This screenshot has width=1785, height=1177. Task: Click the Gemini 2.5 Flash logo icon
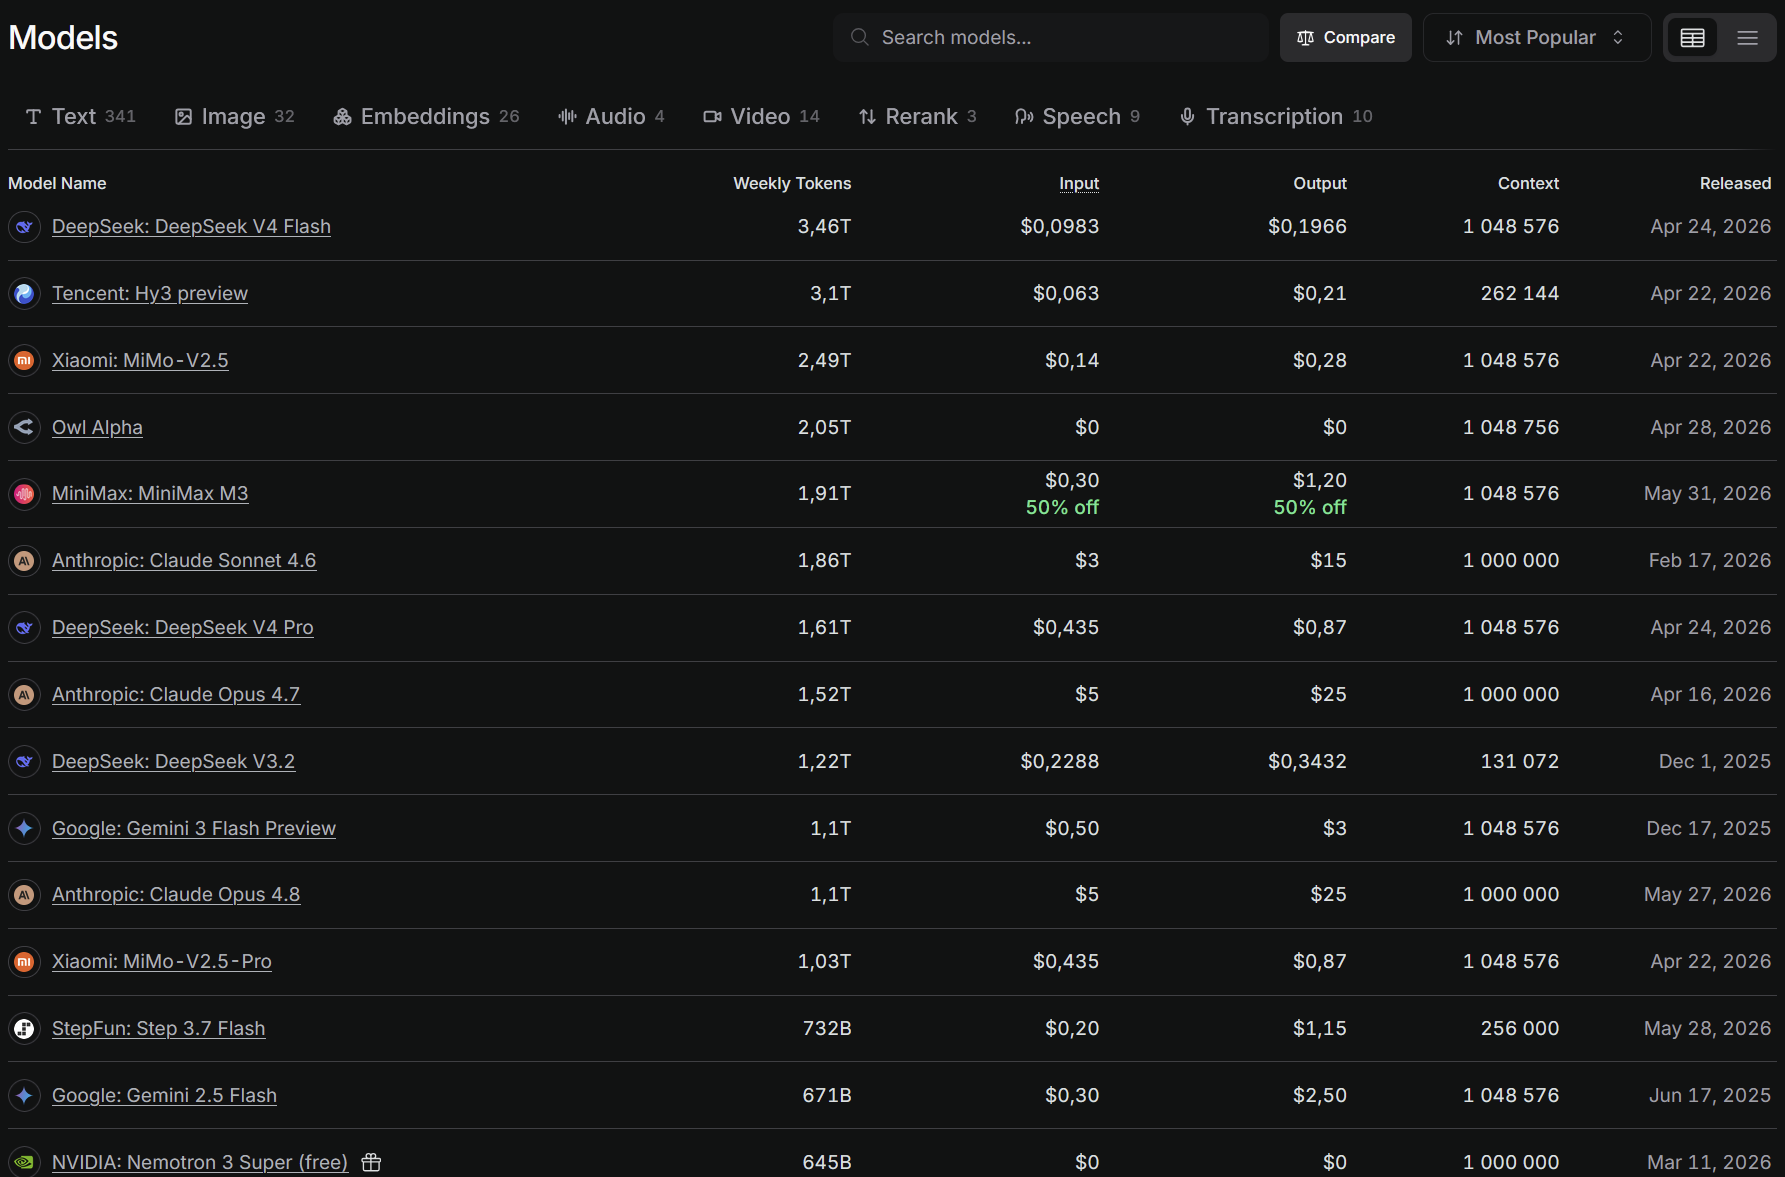[x=24, y=1095]
